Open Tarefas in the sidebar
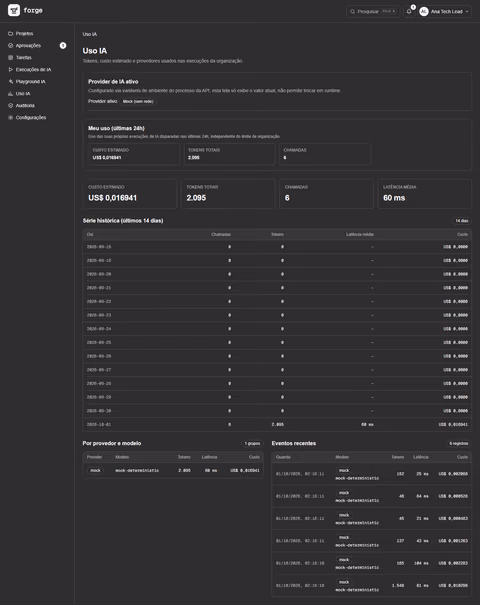 24,57
